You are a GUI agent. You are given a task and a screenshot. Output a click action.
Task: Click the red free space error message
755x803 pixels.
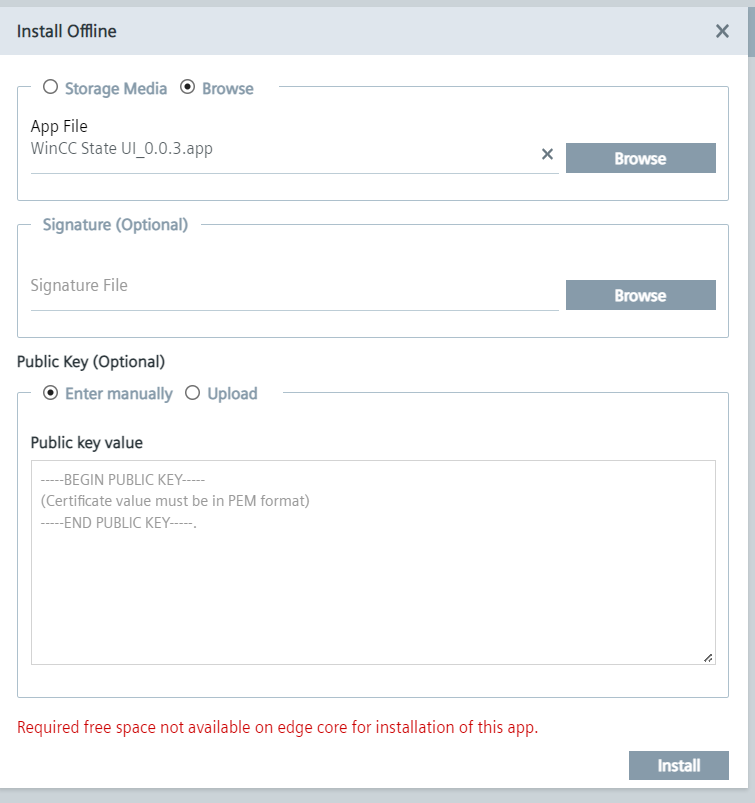278,727
